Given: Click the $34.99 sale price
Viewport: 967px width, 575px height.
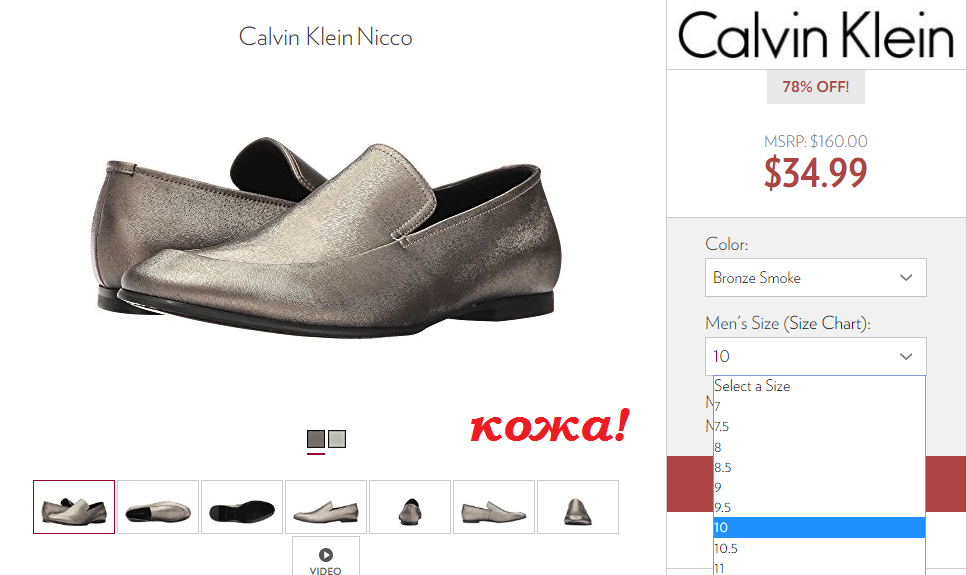Looking at the screenshot, I should pos(815,172).
